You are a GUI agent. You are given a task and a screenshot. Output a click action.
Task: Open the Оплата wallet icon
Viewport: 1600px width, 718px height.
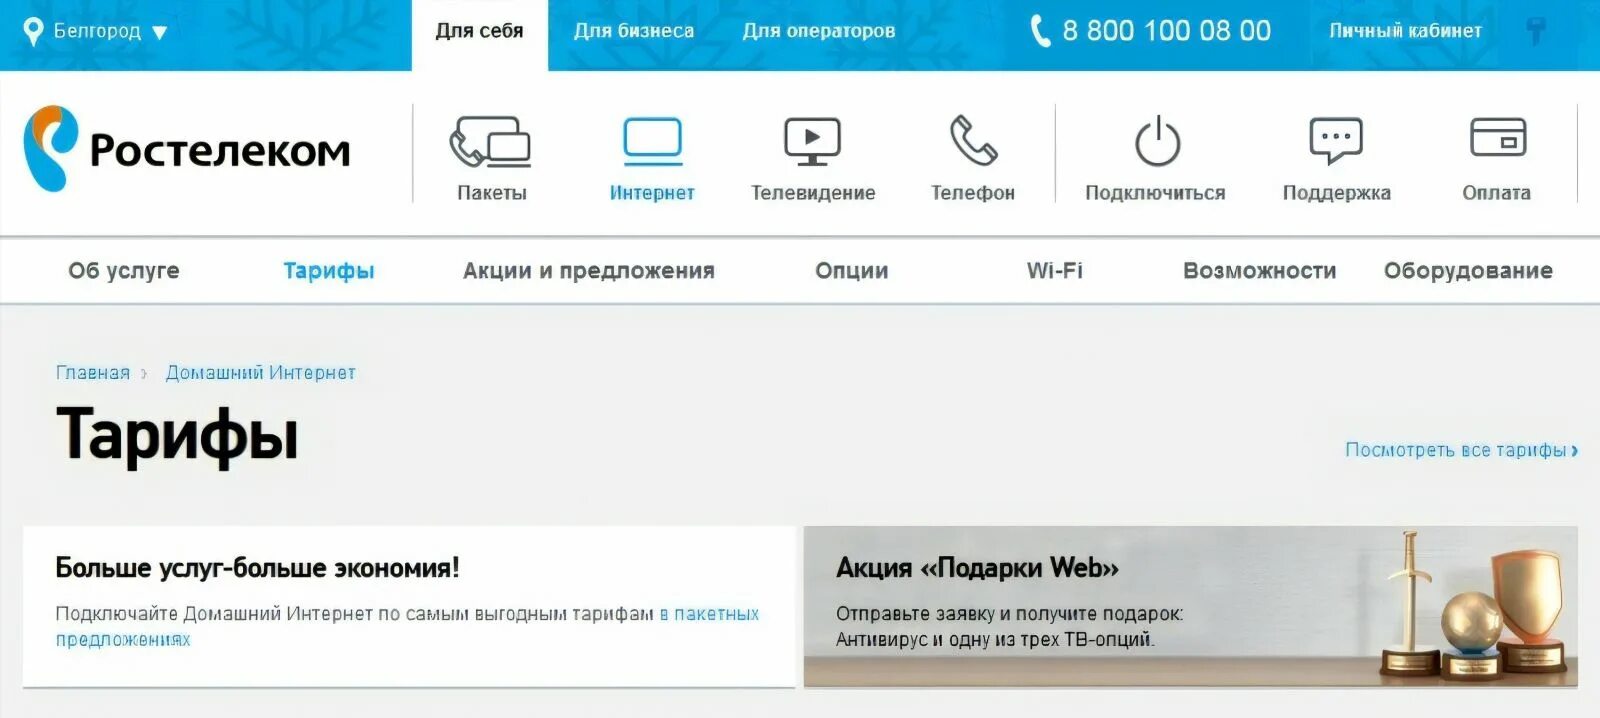tap(1497, 138)
